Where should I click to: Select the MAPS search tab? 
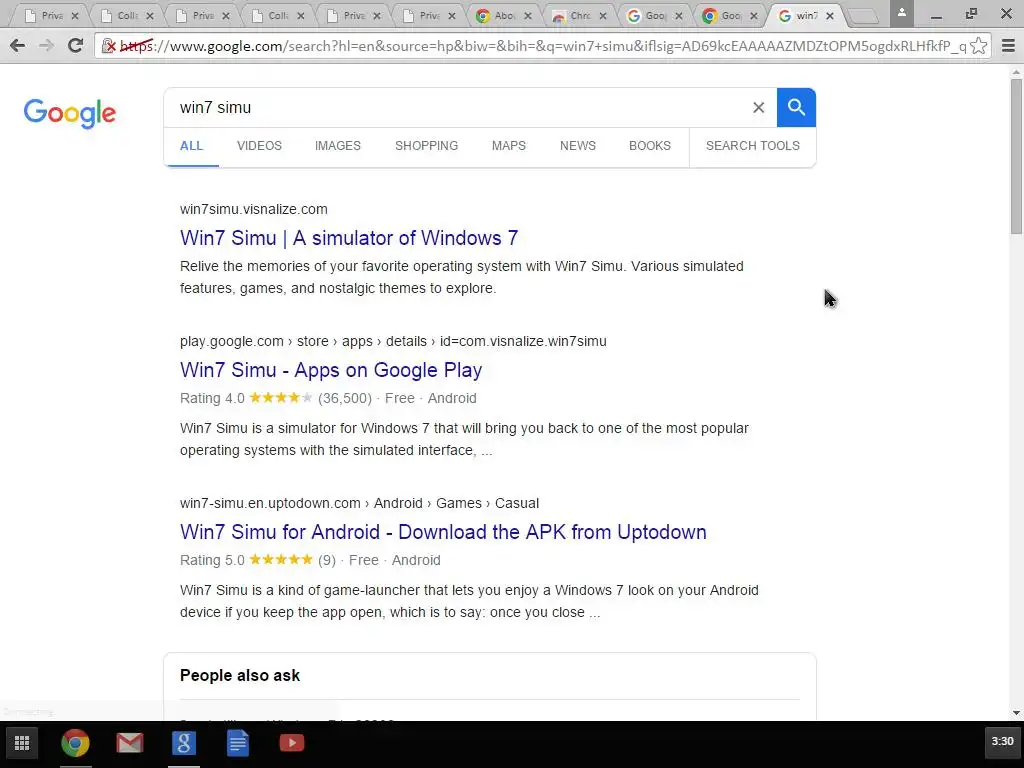(x=509, y=146)
